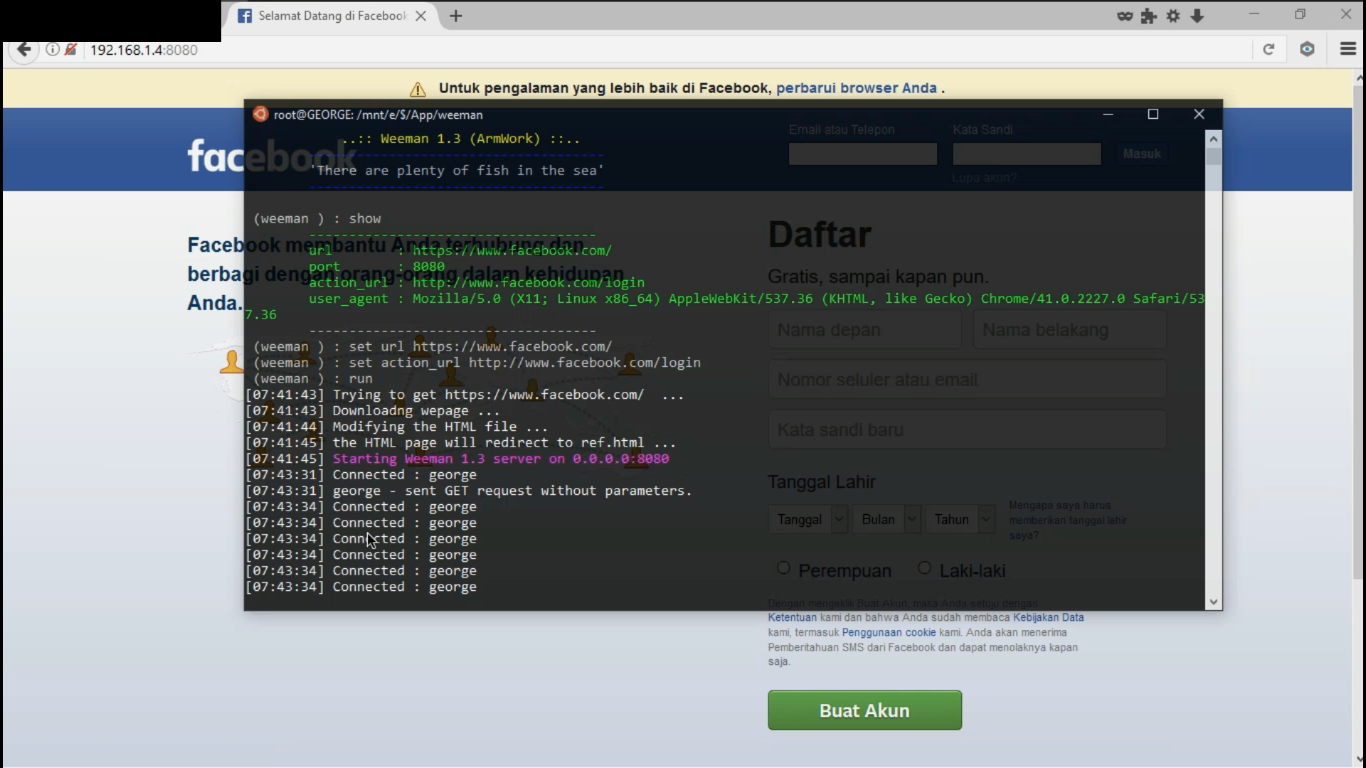Image resolution: width=1366 pixels, height=768 pixels.
Task: Click the 'Downloadng wepage ...' log line
Action: pyautogui.click(x=373, y=411)
